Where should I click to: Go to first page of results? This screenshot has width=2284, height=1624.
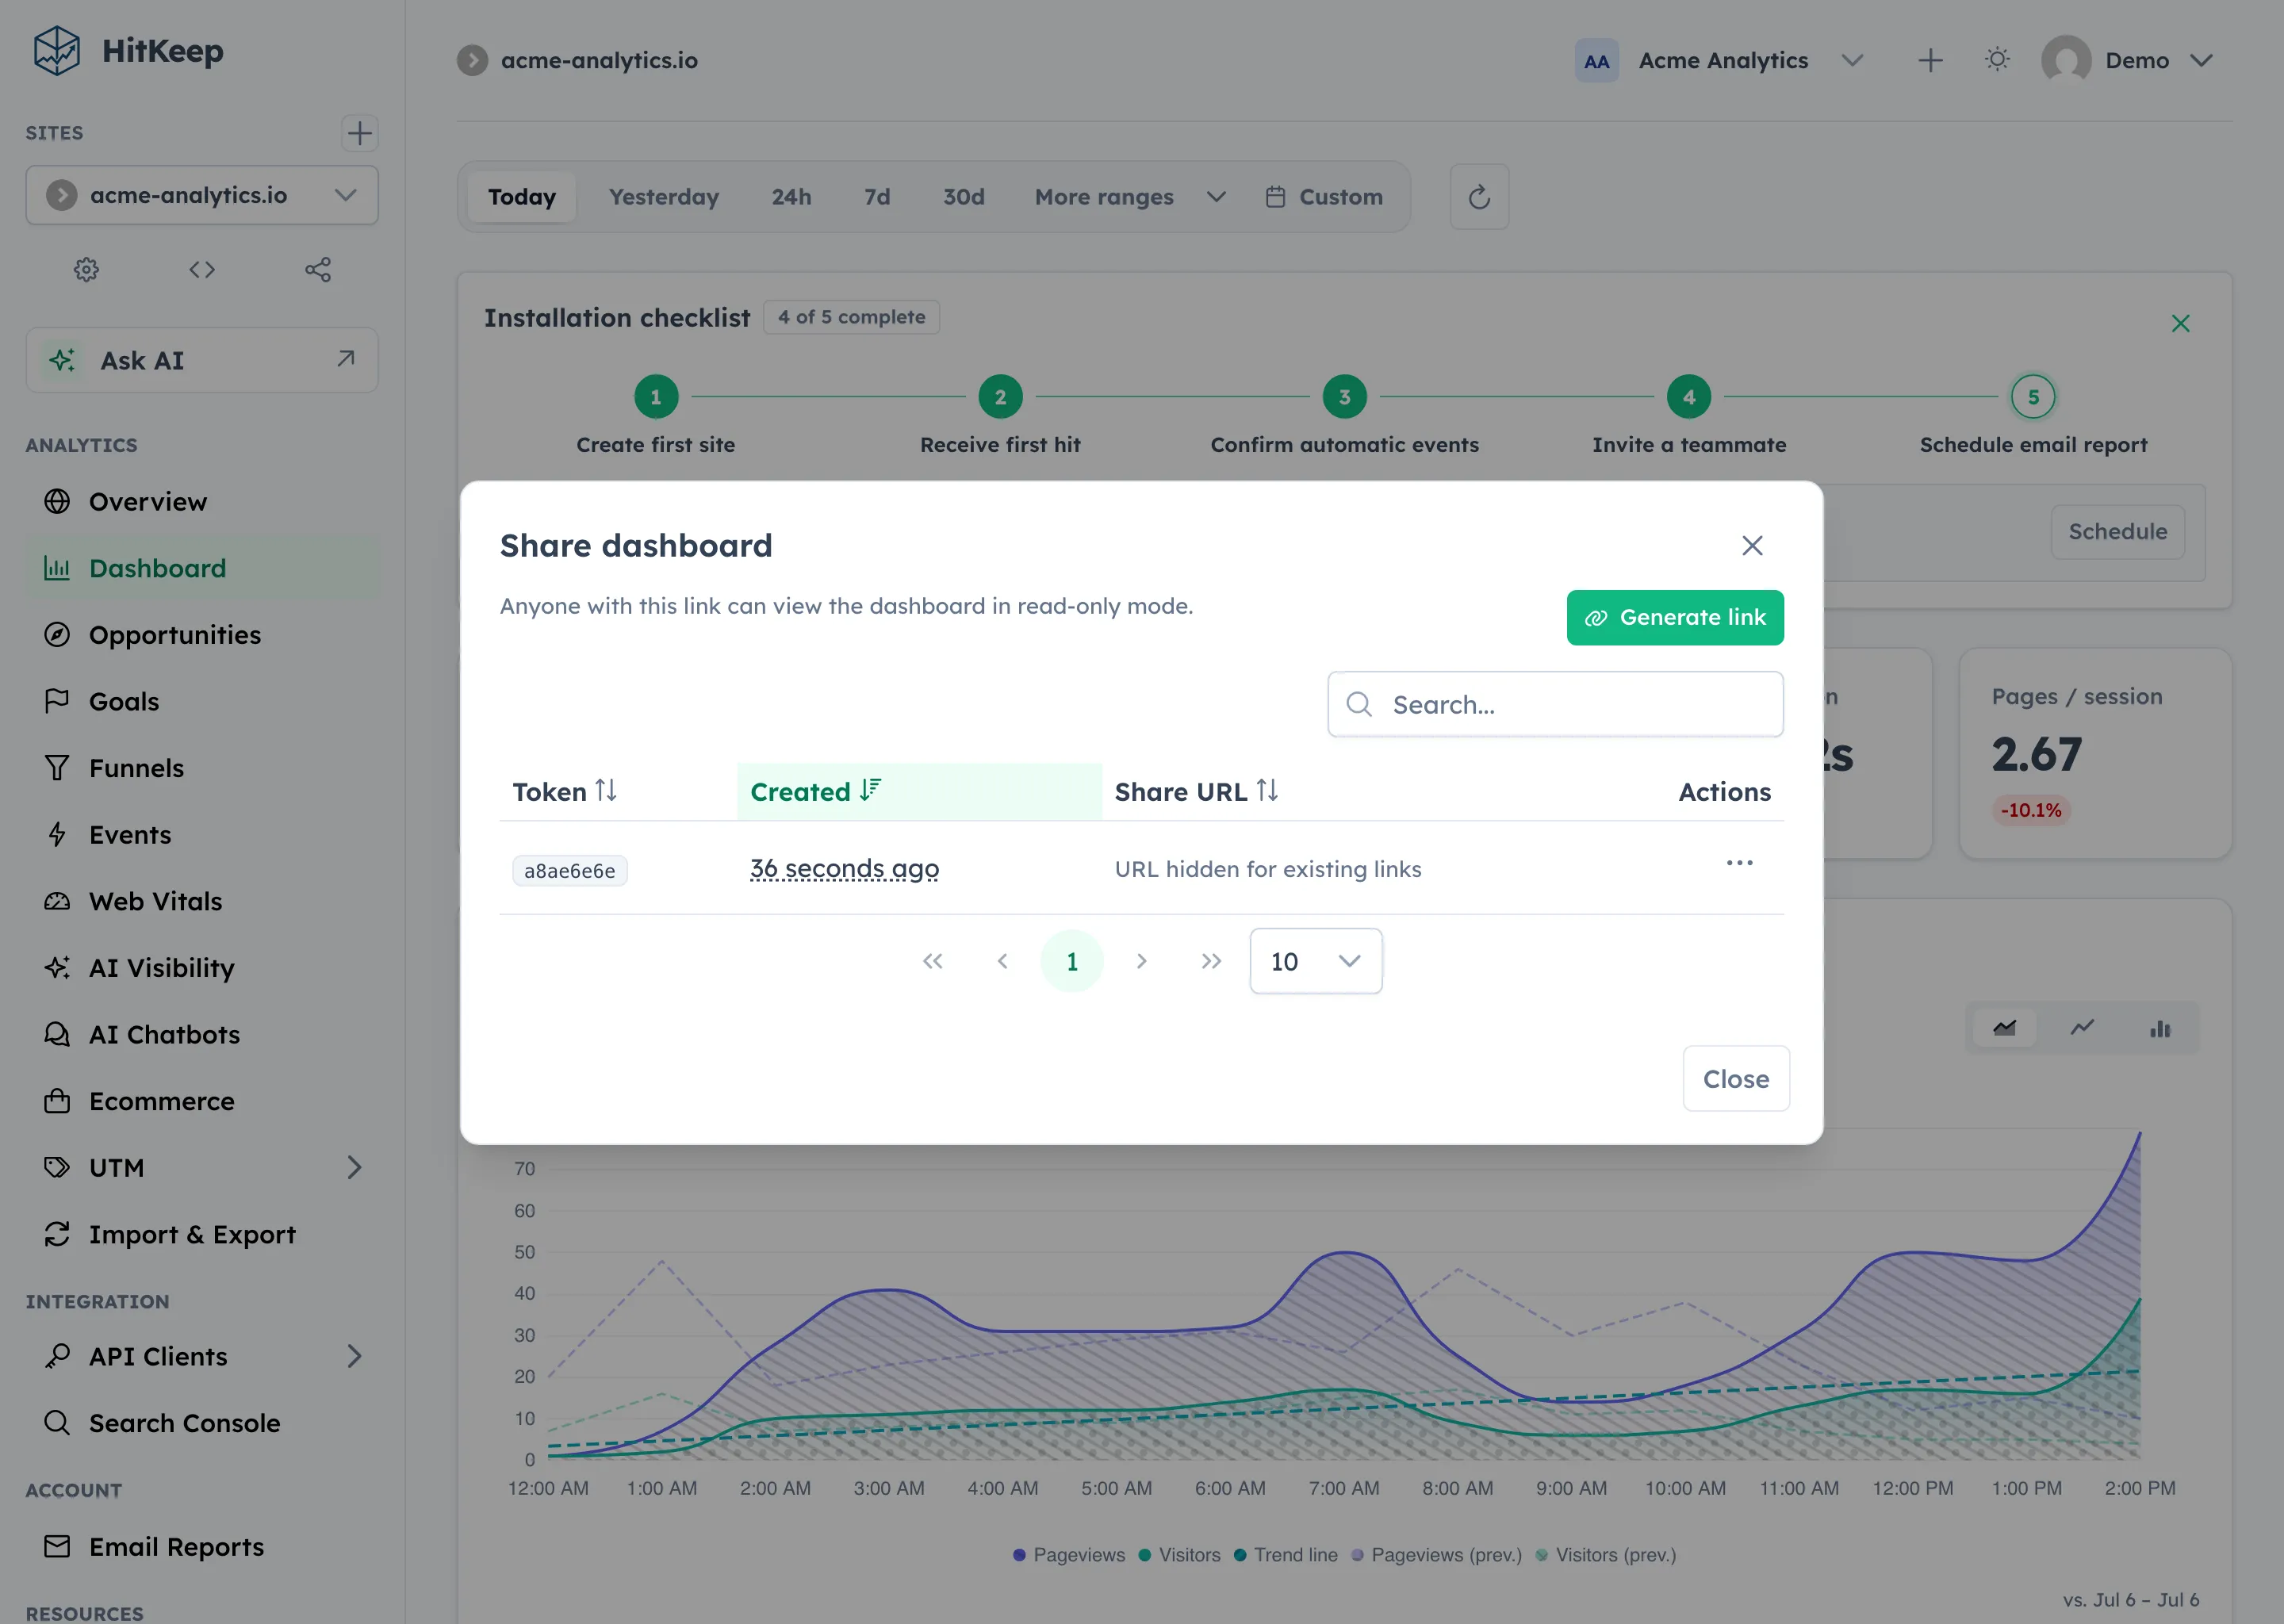(x=932, y=961)
